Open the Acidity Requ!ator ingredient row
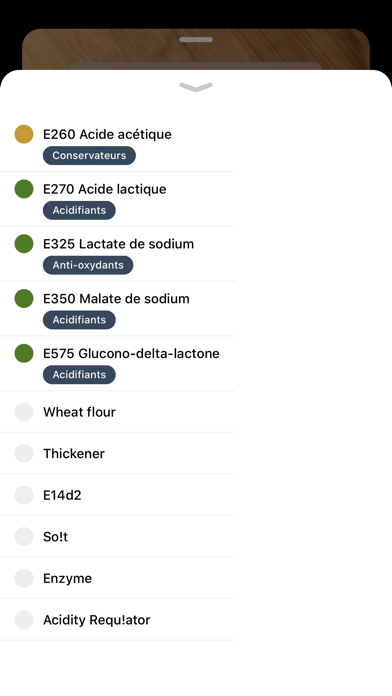 coord(117,620)
